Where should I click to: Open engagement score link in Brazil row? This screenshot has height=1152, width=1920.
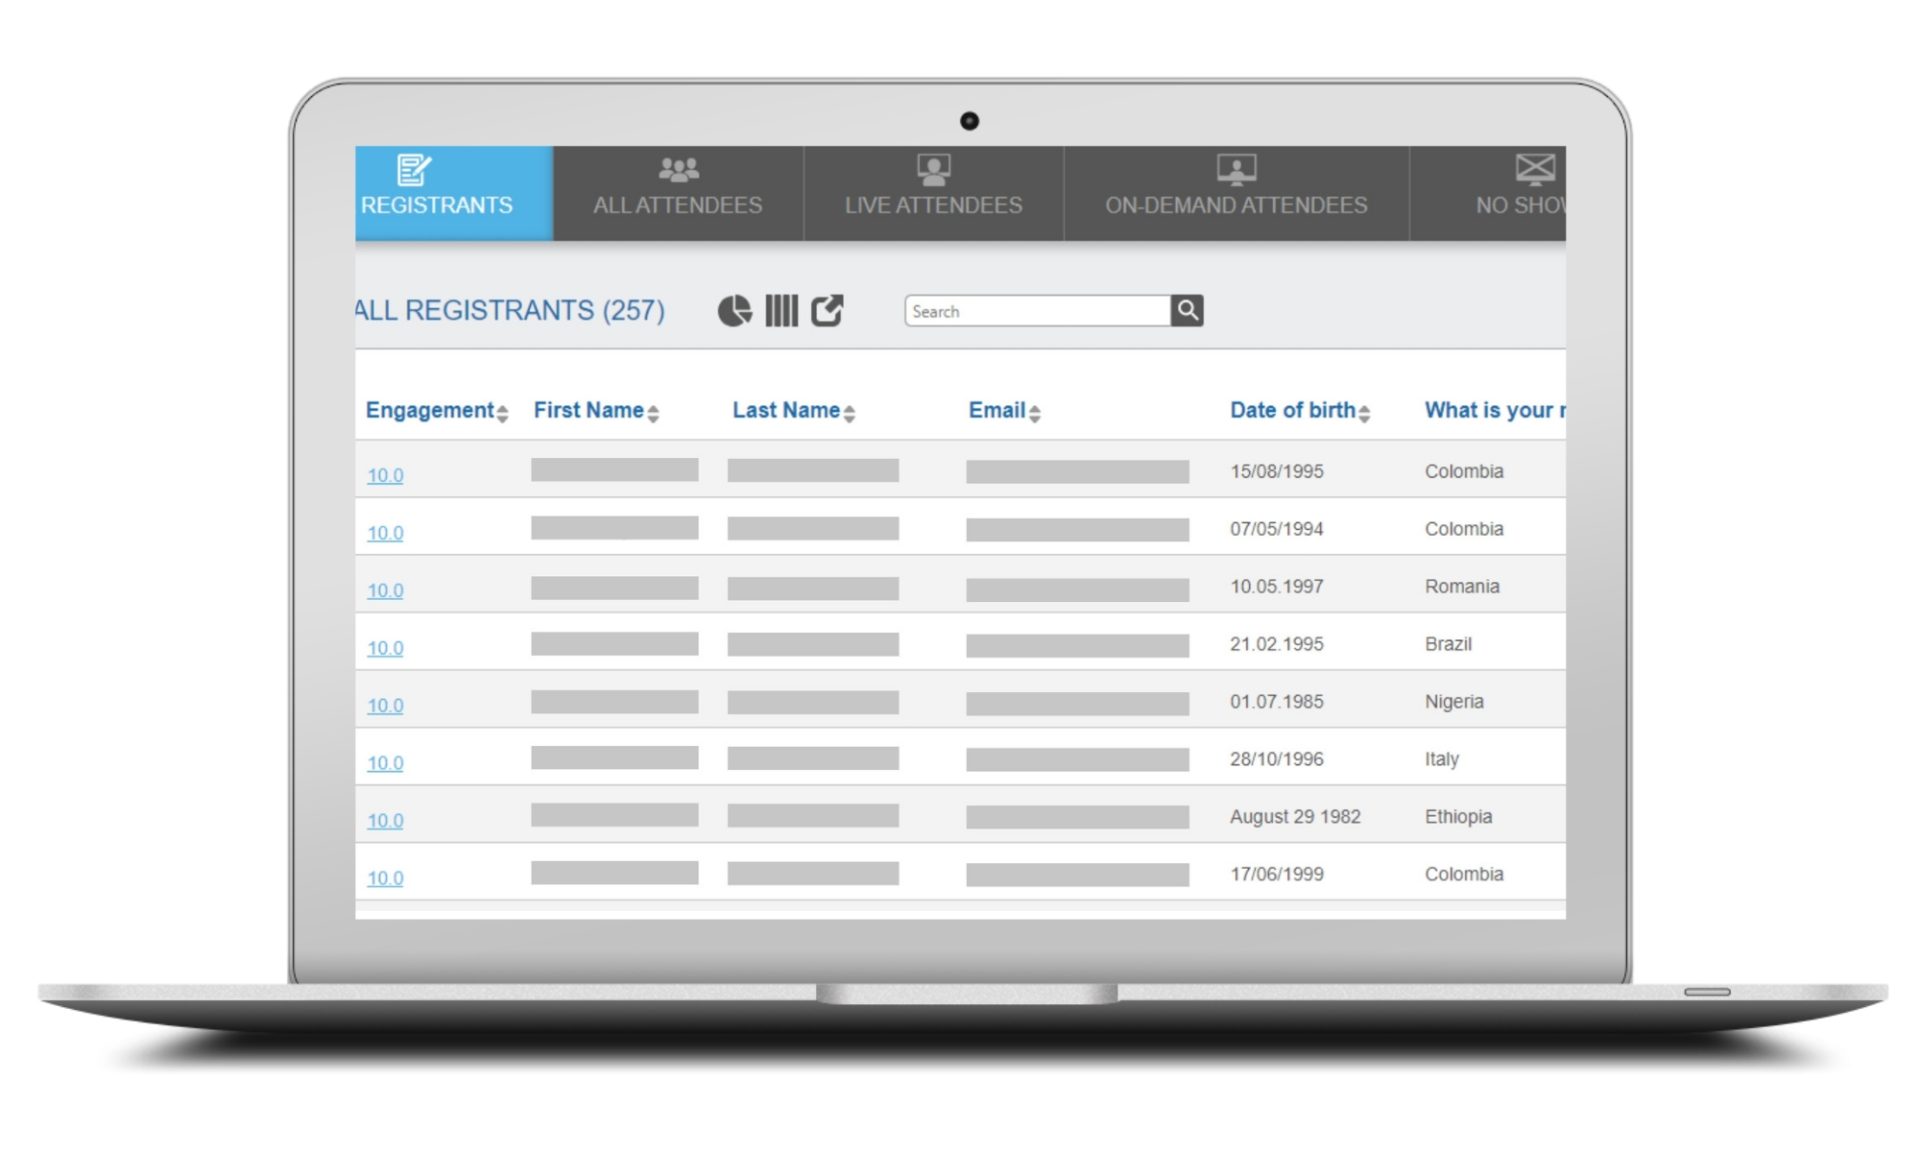click(x=385, y=648)
